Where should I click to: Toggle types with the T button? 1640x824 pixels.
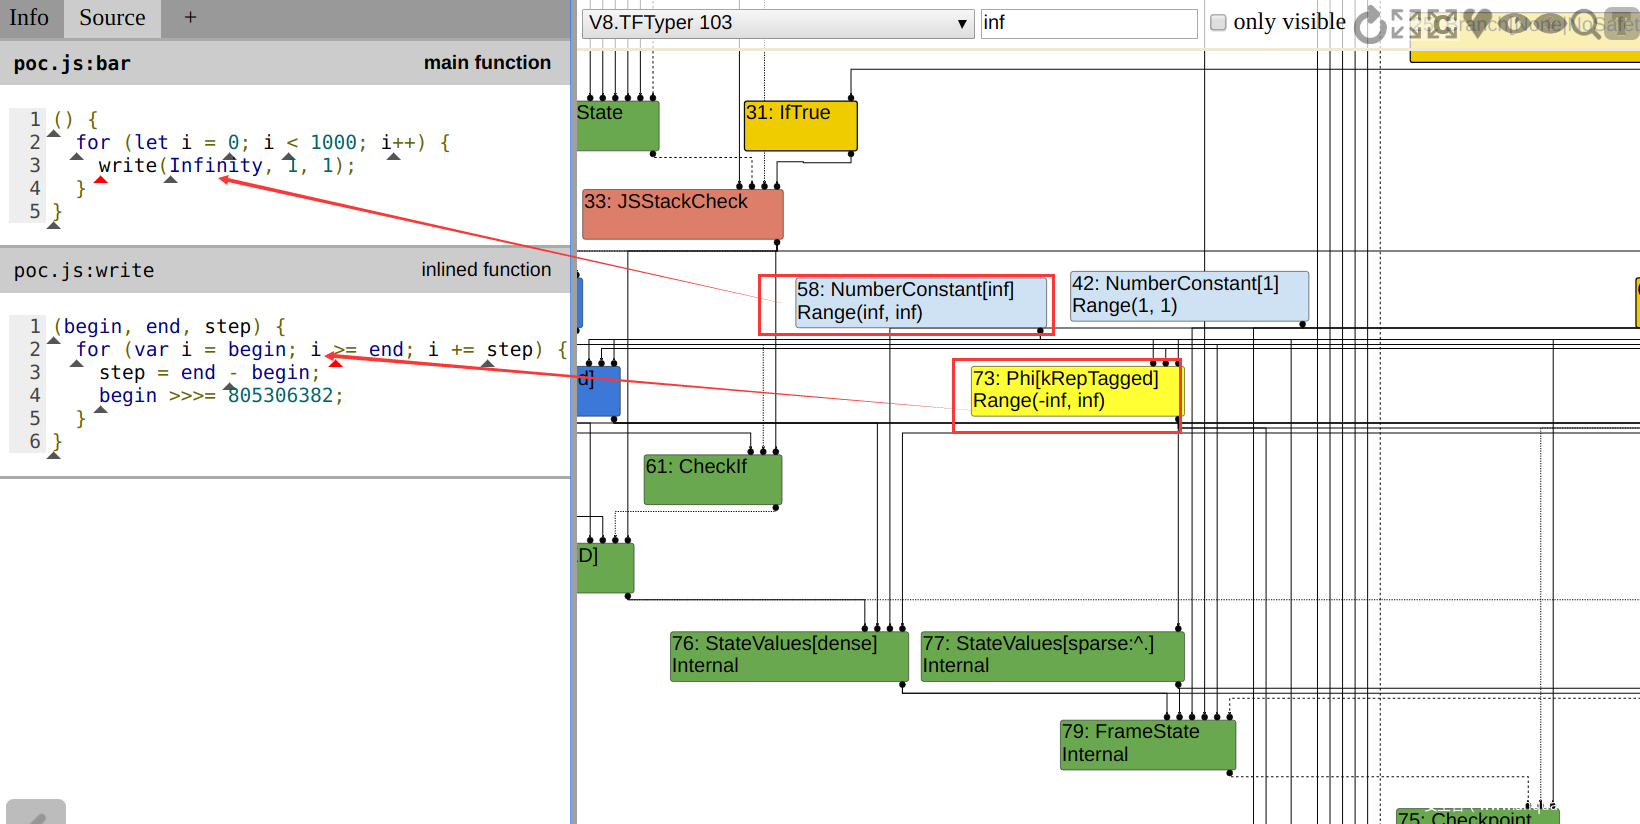coord(1621,24)
